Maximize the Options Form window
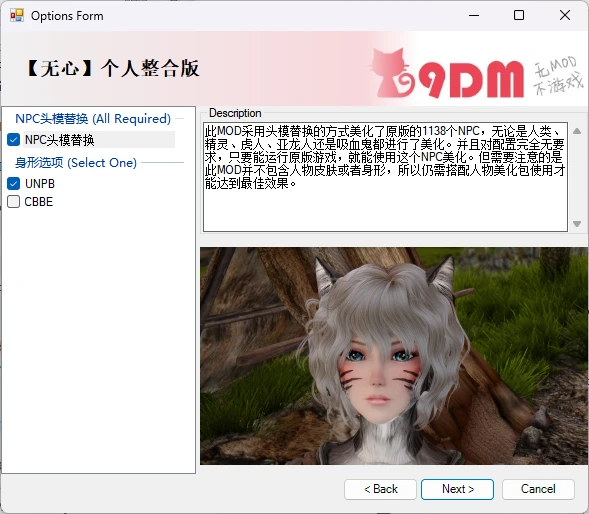Screen dimensions: 589x514 coord(519,15)
